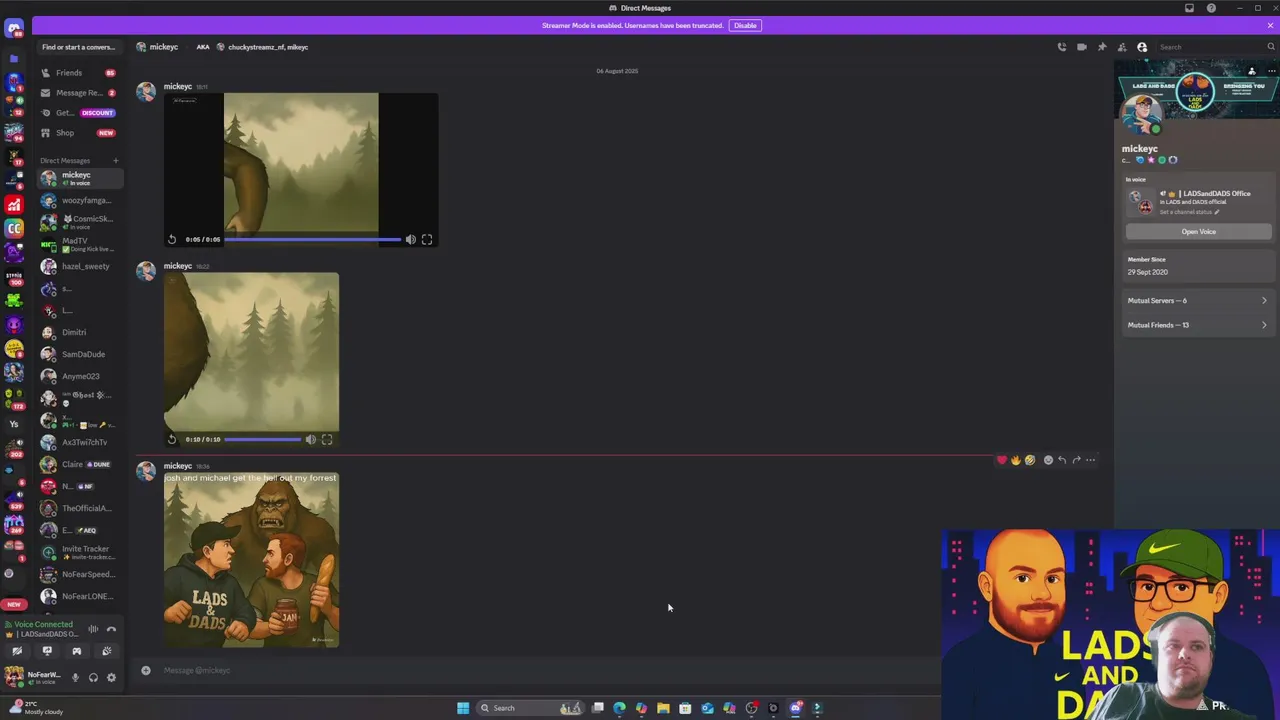Click the Windows taskbar Search box
Screen dimensions: 1280x720
[x=530, y=708]
